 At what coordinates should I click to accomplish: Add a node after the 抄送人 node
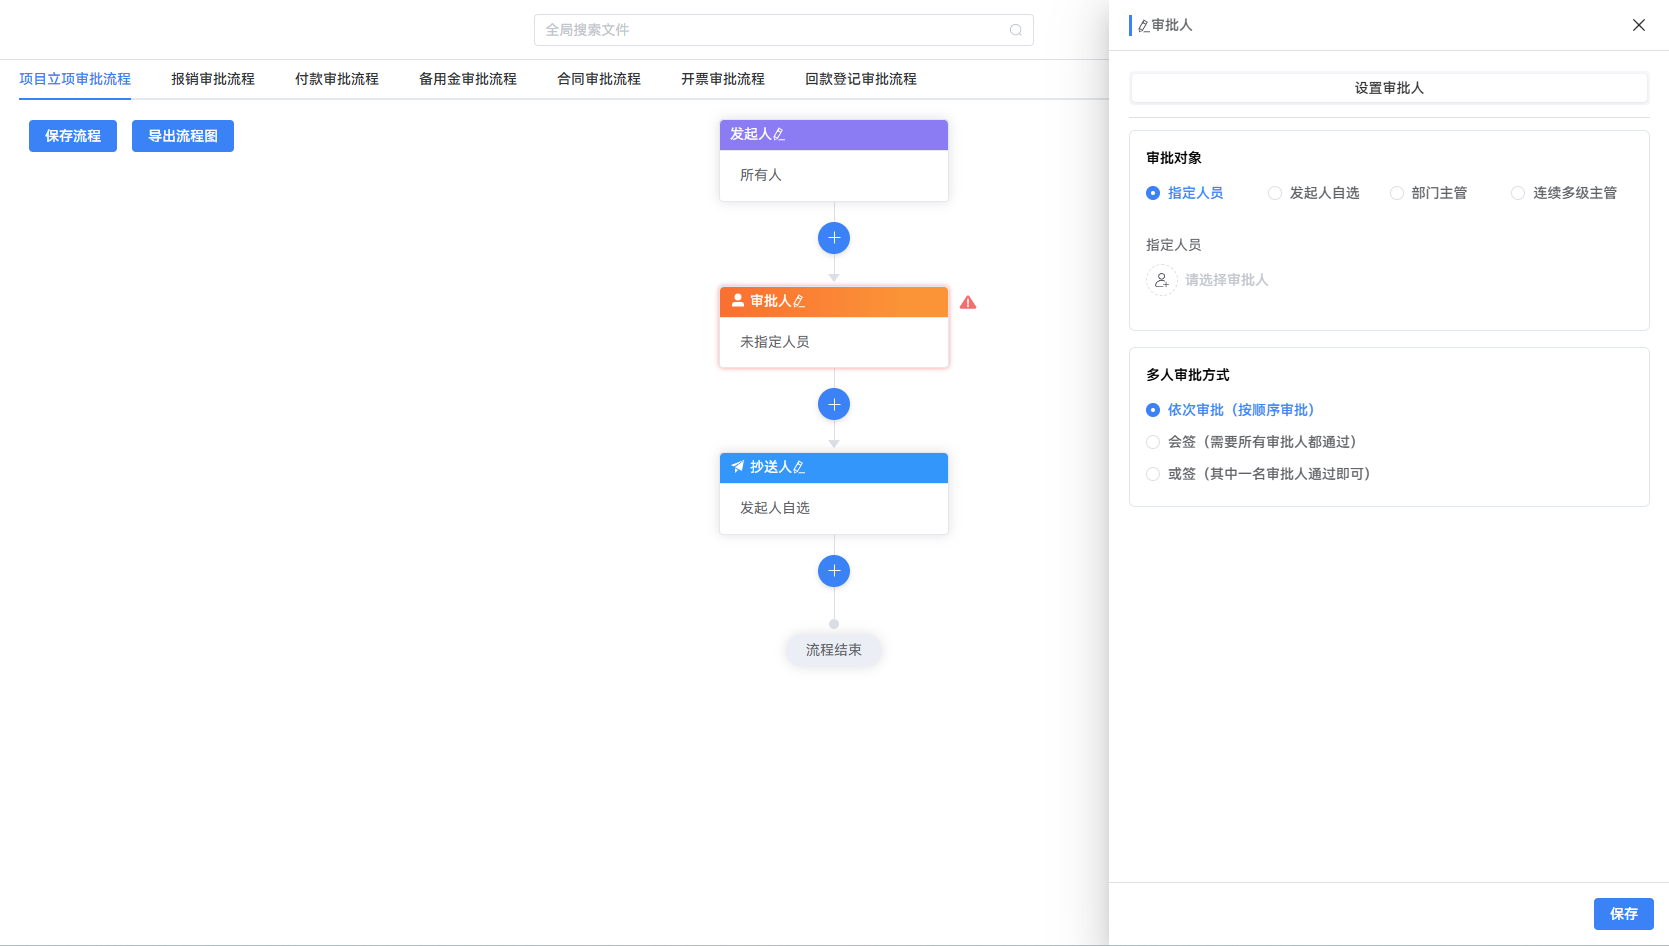click(x=833, y=571)
